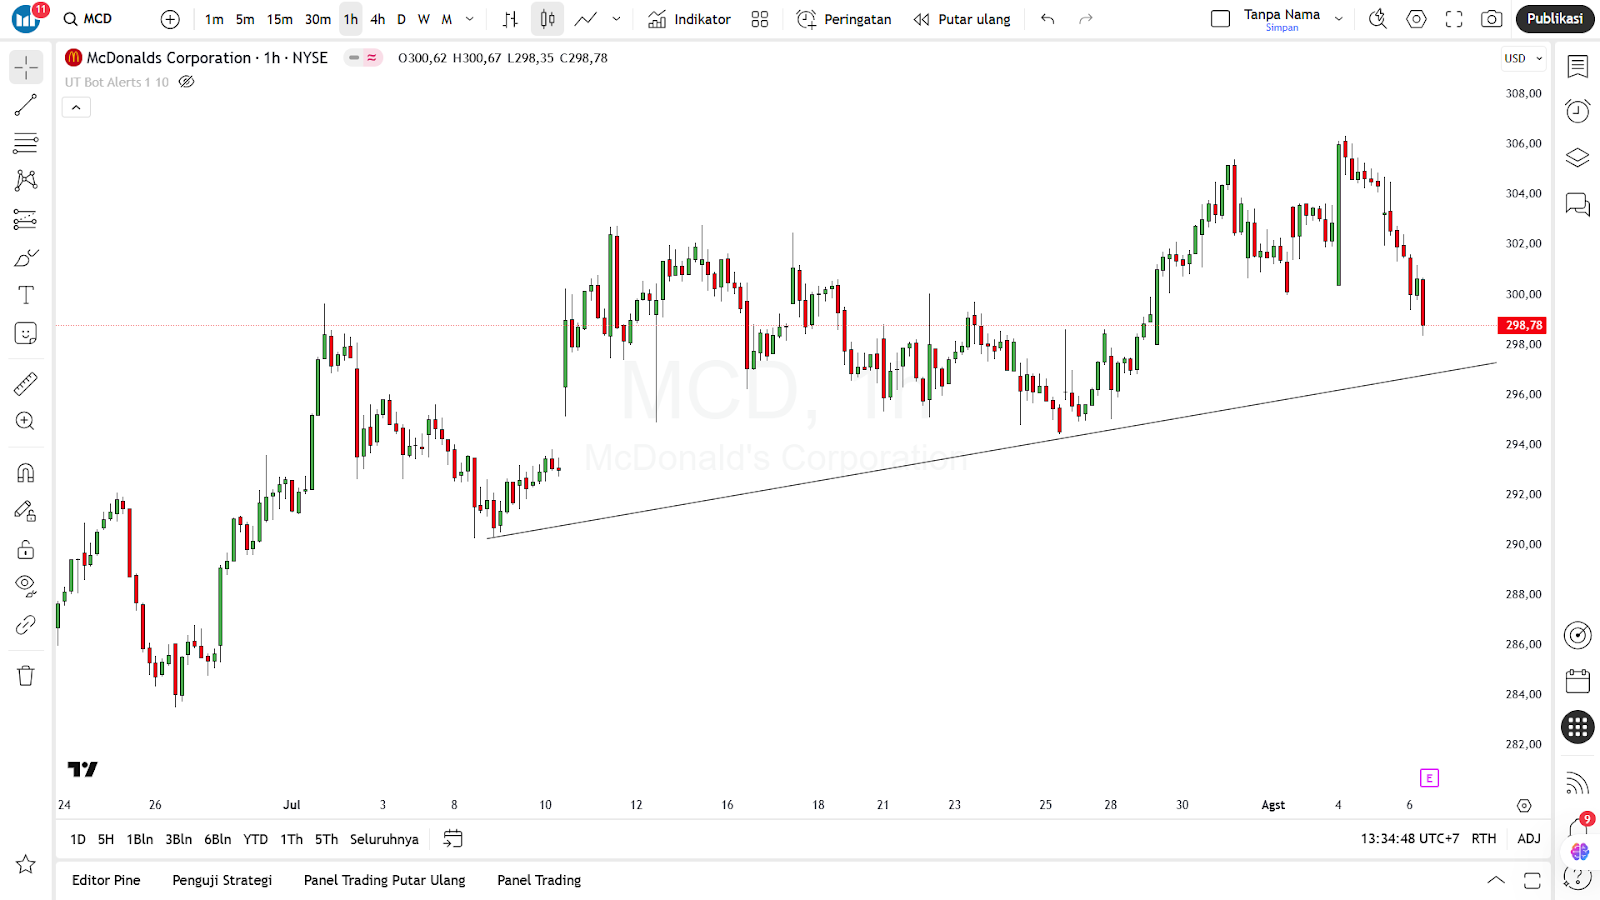This screenshot has height=900, width=1600.
Task: Switch to Penguji Strategi tab
Action: pyautogui.click(x=222, y=880)
